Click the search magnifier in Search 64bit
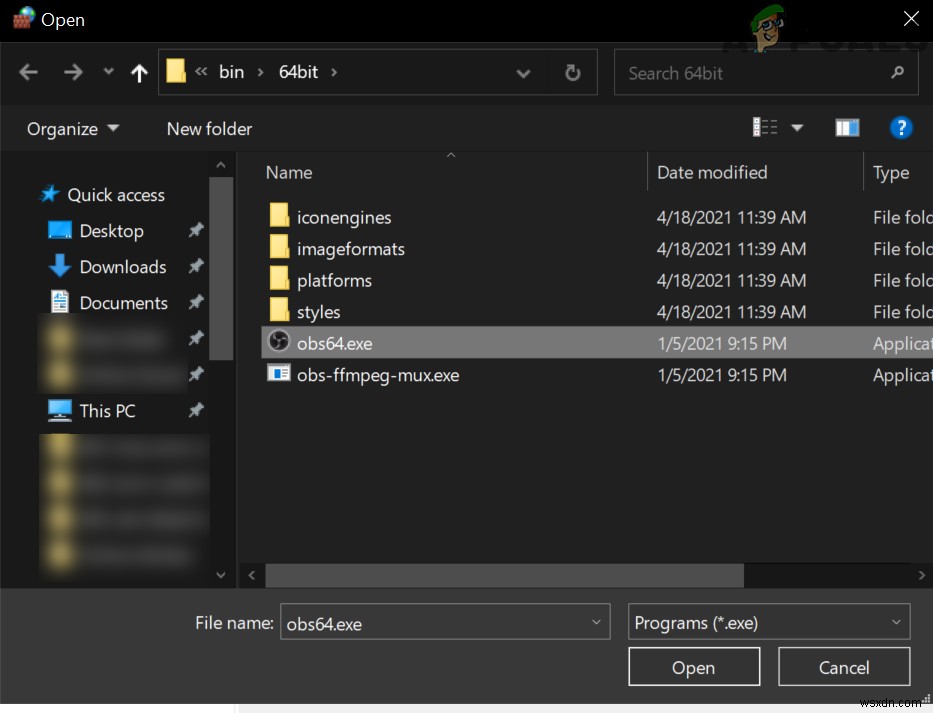Image resolution: width=933 pixels, height=713 pixels. [897, 72]
